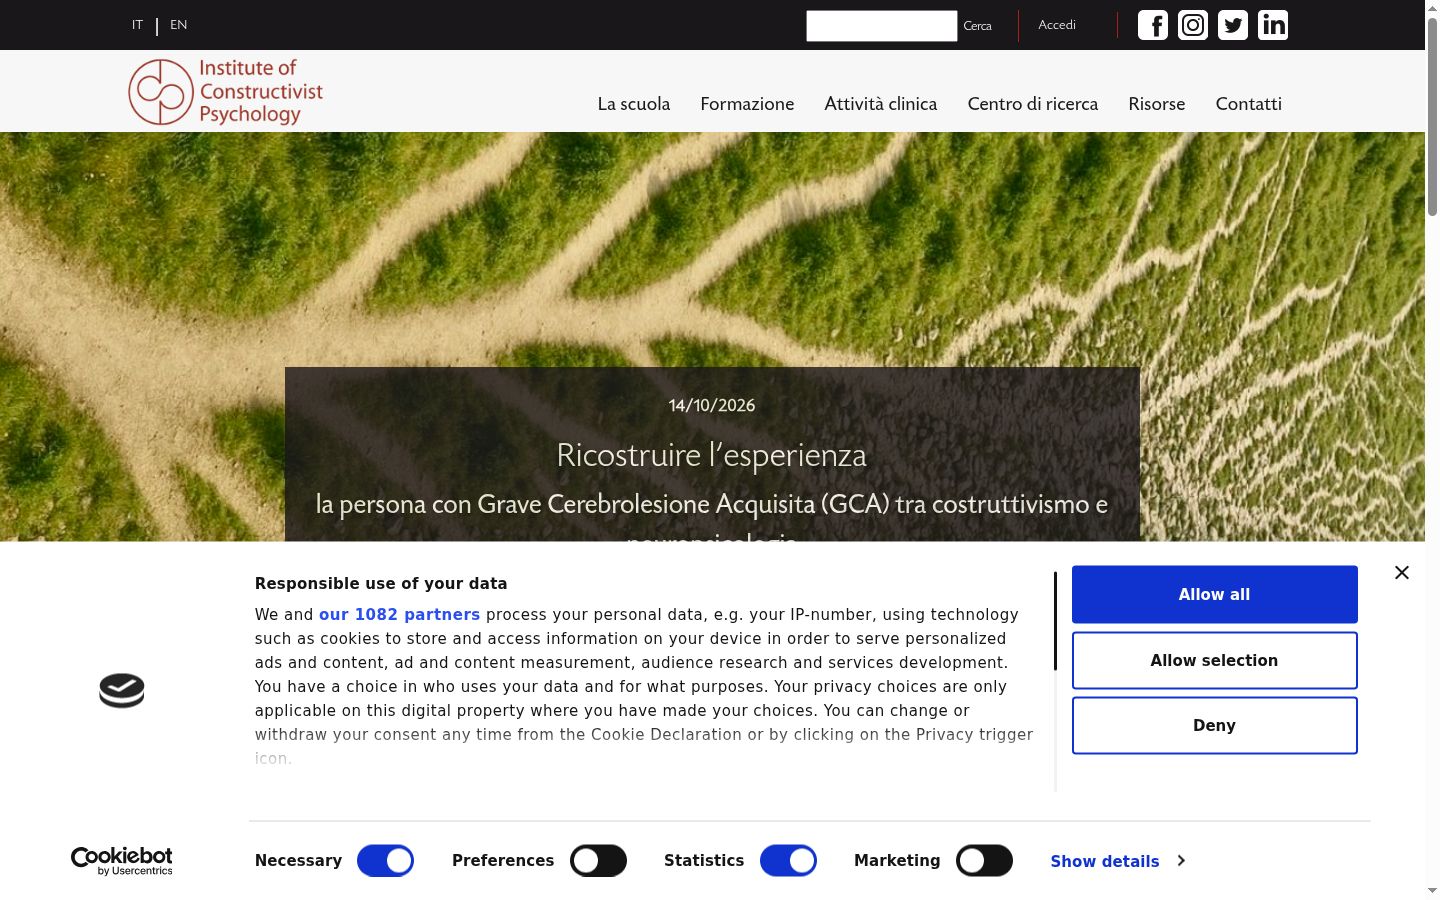Click the page vertical scrollbar thumb

pos(1432,115)
